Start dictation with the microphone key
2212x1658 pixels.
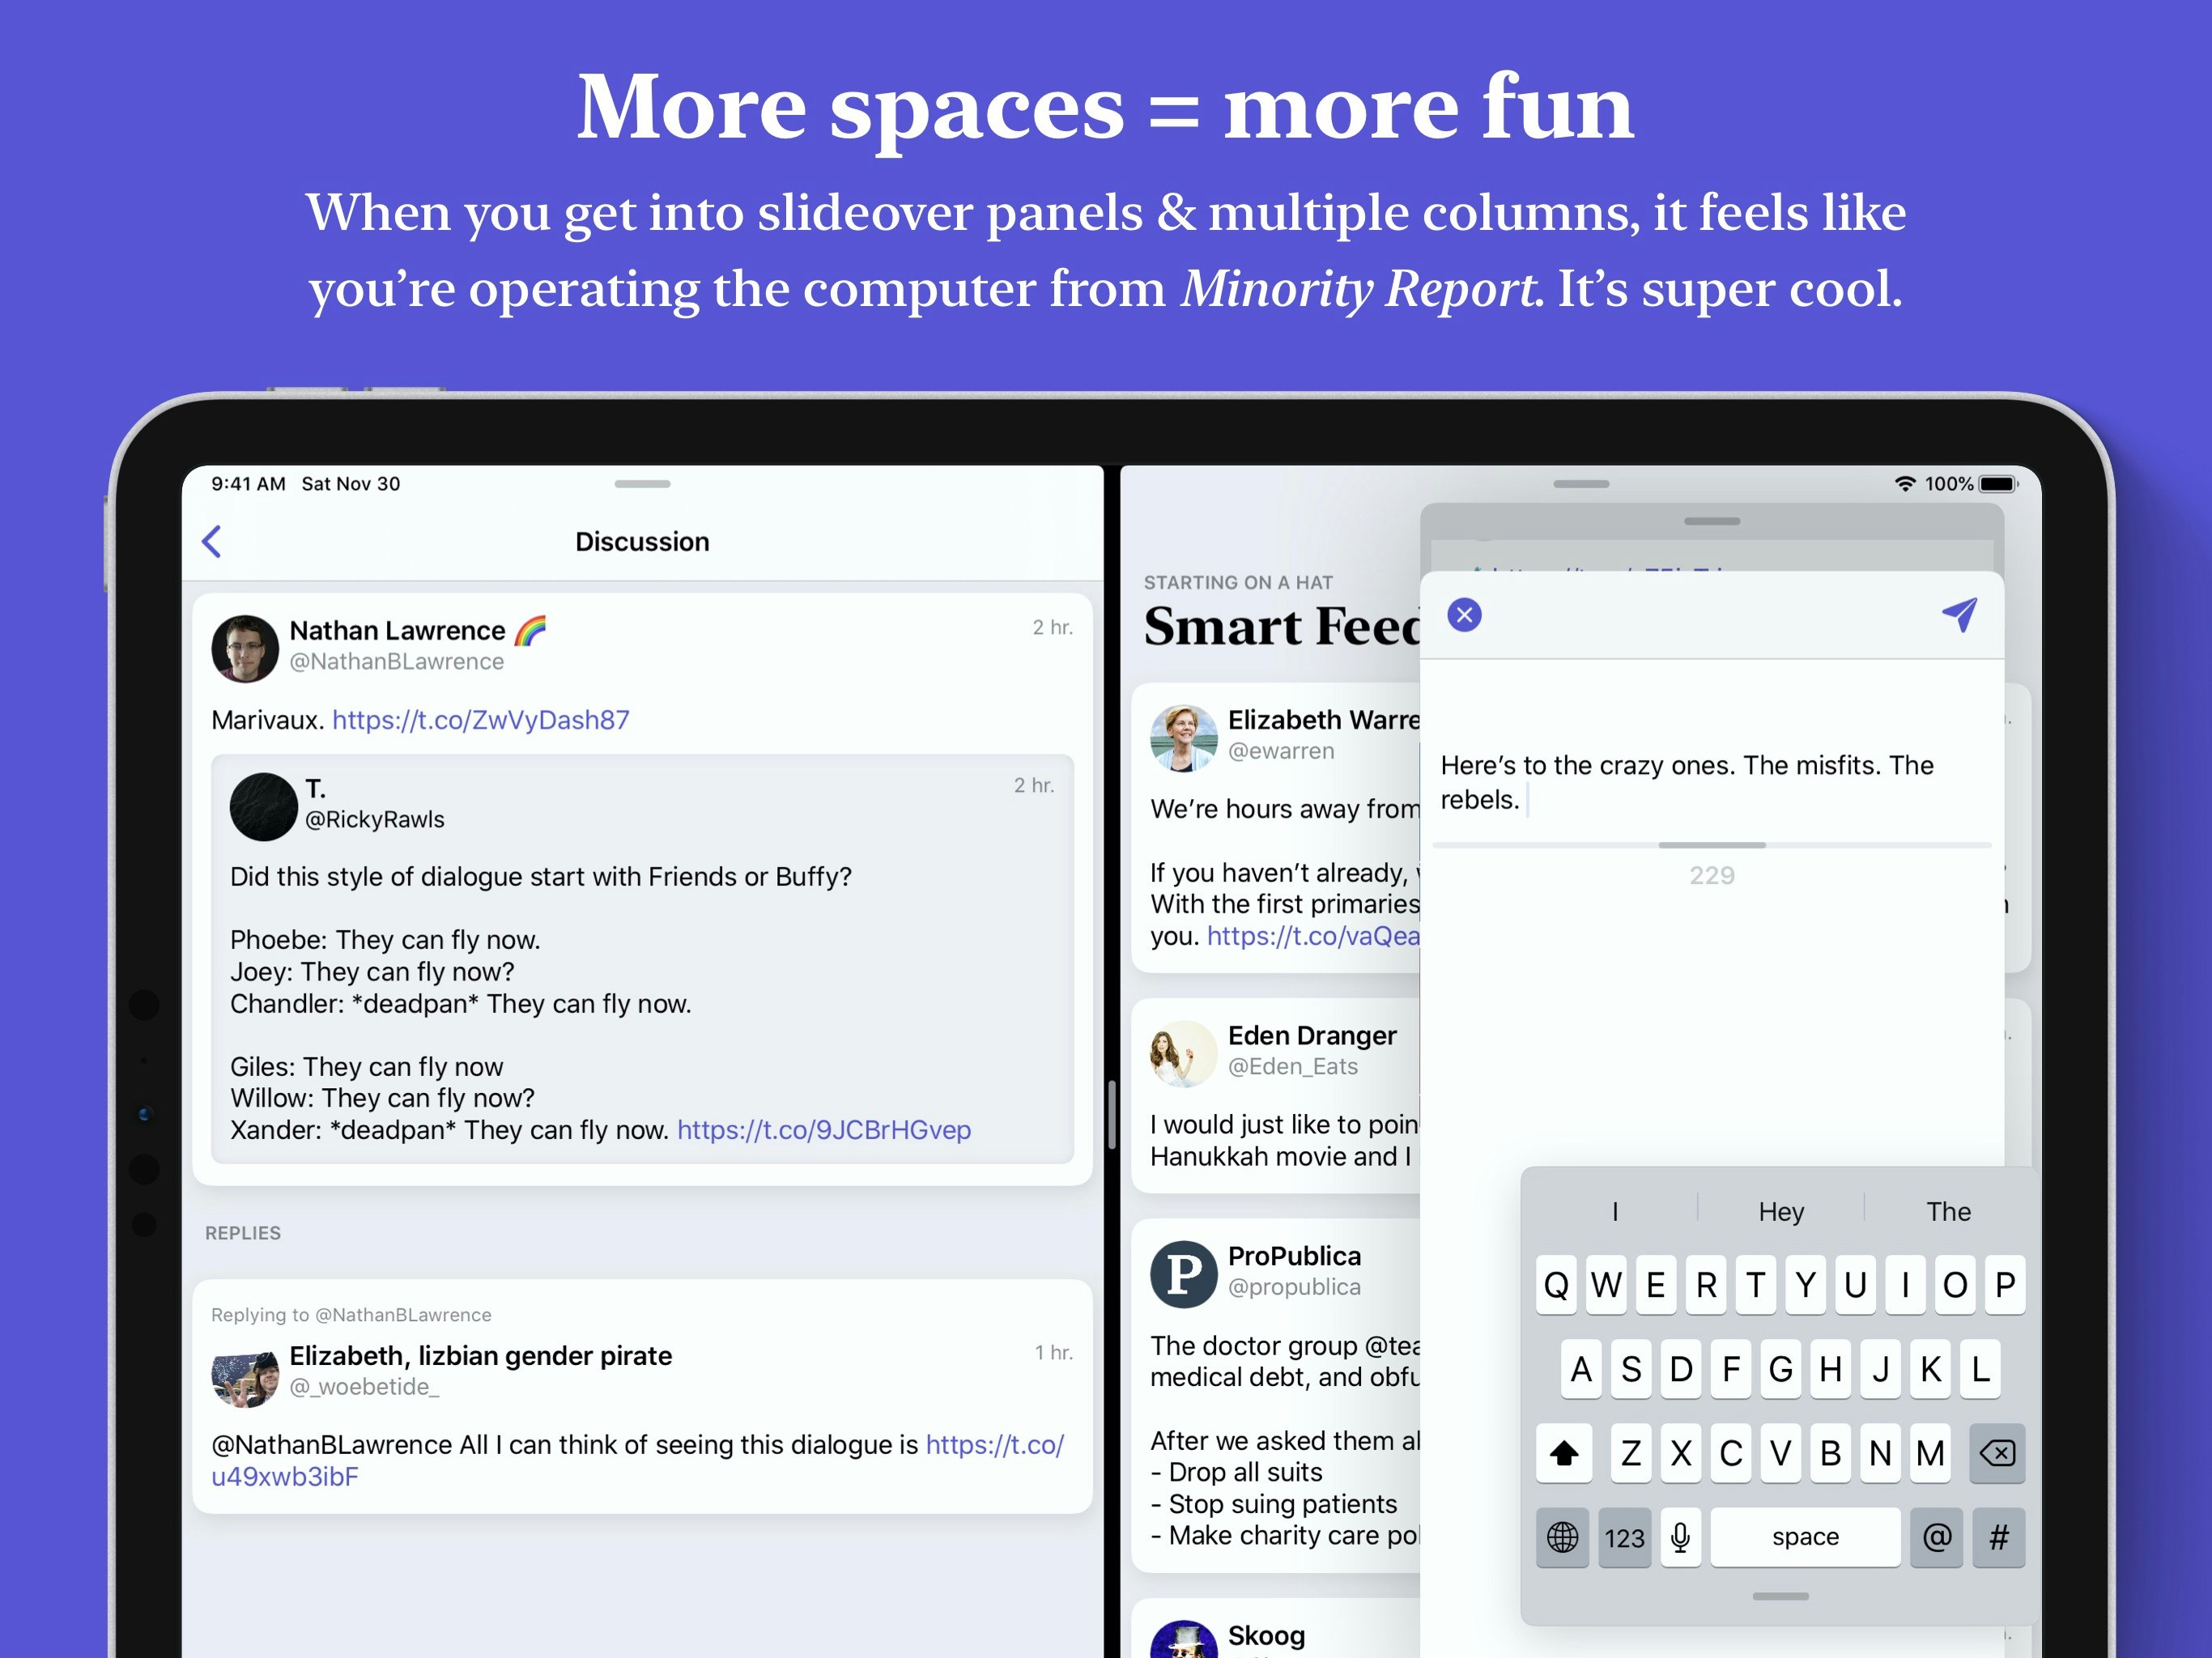click(x=1680, y=1537)
